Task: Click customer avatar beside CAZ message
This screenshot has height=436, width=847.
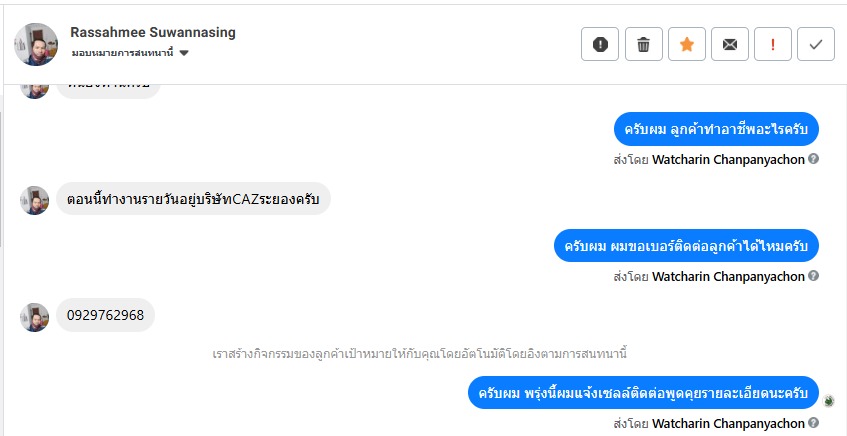Action: click(35, 200)
